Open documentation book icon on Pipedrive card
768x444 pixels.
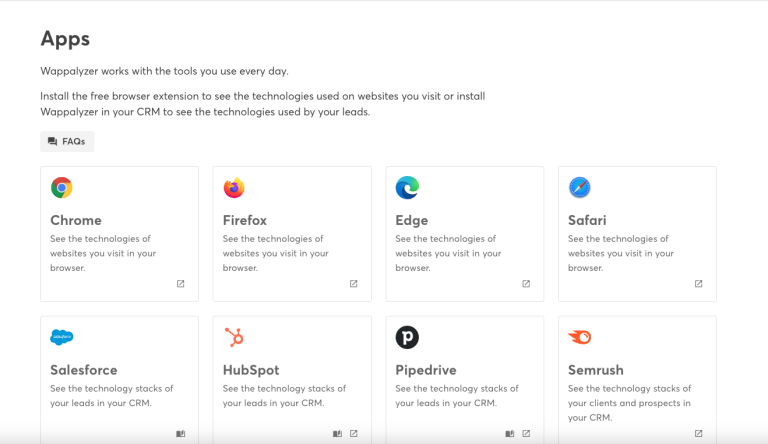(x=510, y=434)
